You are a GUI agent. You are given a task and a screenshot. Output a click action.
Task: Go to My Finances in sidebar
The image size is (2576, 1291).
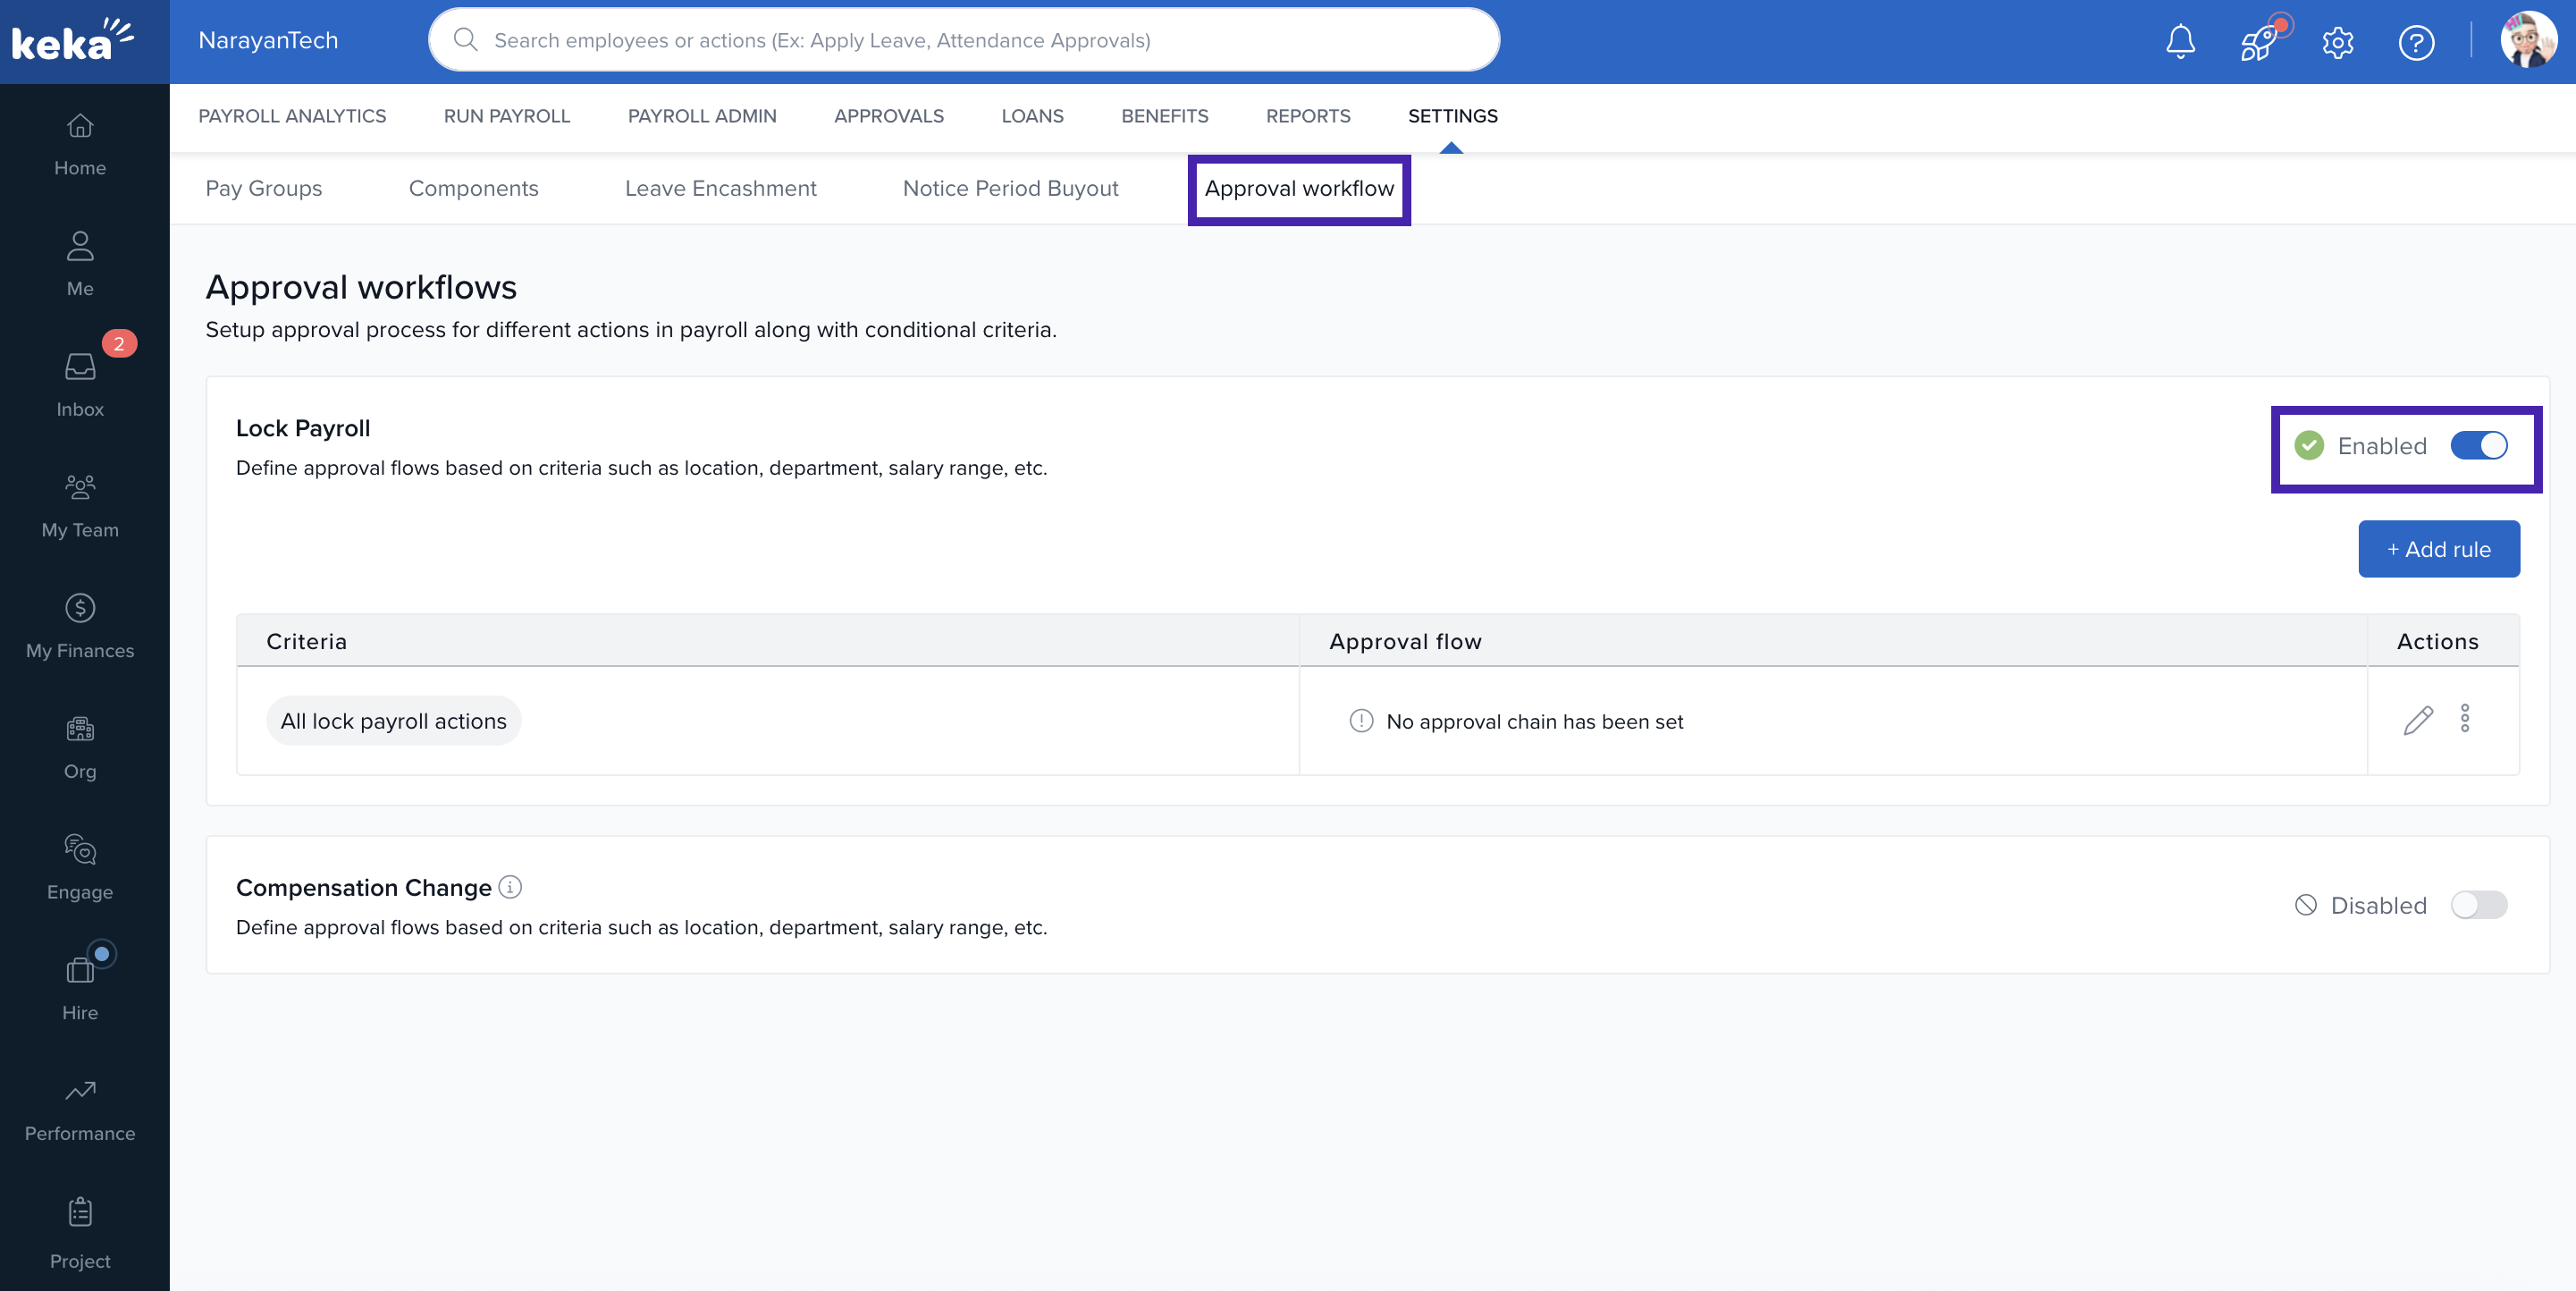tap(80, 626)
